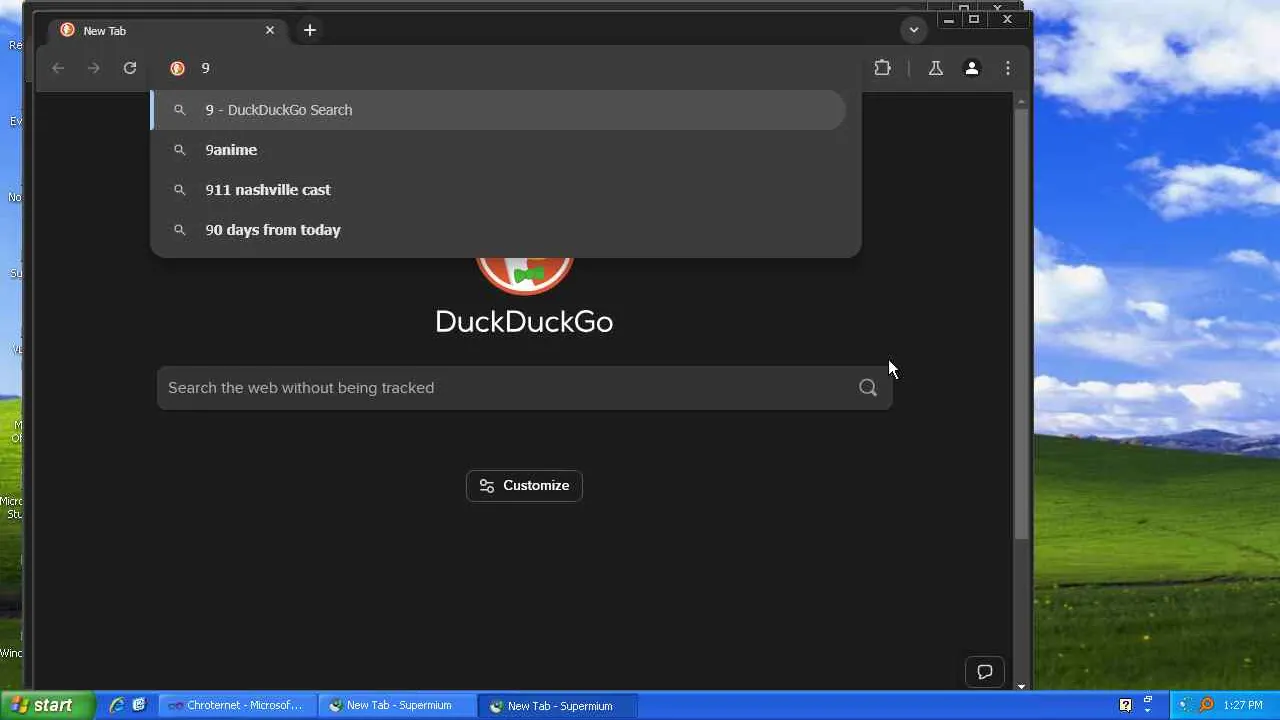Viewport: 1280px width, 720px height.
Task: Click the page scrollbar up arrow
Action: pos(1021,100)
